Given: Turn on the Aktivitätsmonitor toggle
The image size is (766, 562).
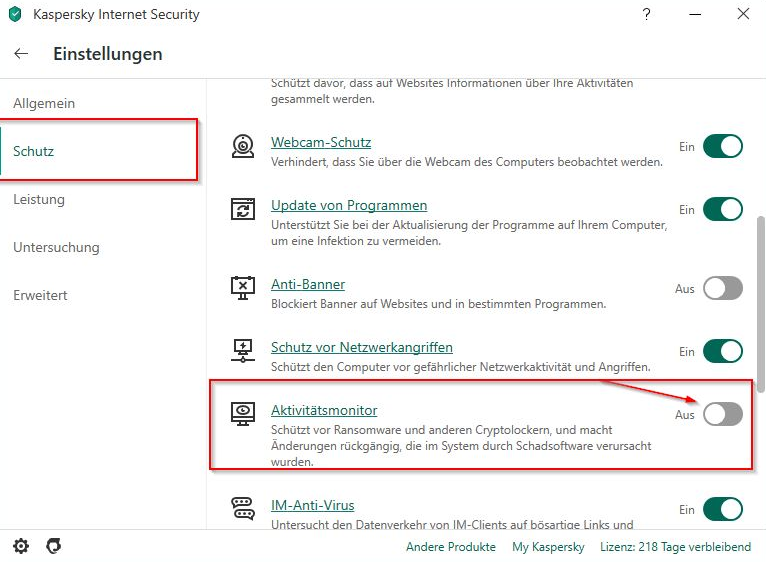Looking at the screenshot, I should point(723,414).
